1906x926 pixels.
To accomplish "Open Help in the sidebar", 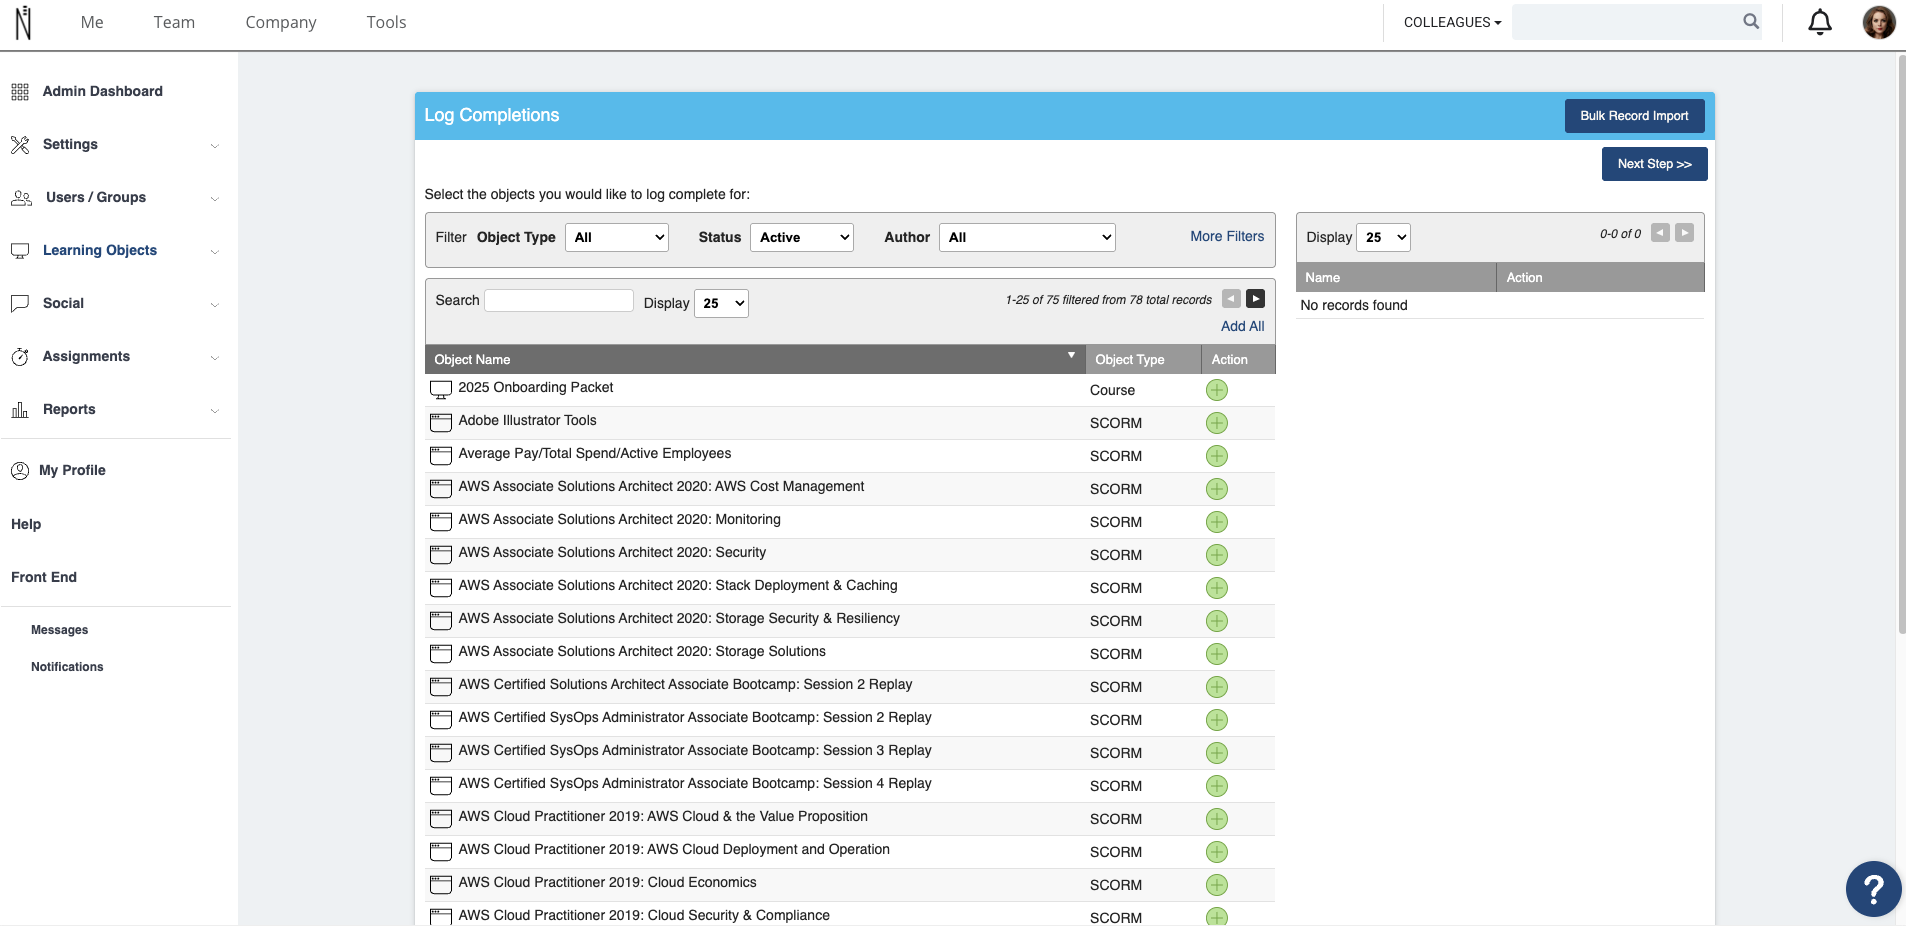I will 26,524.
